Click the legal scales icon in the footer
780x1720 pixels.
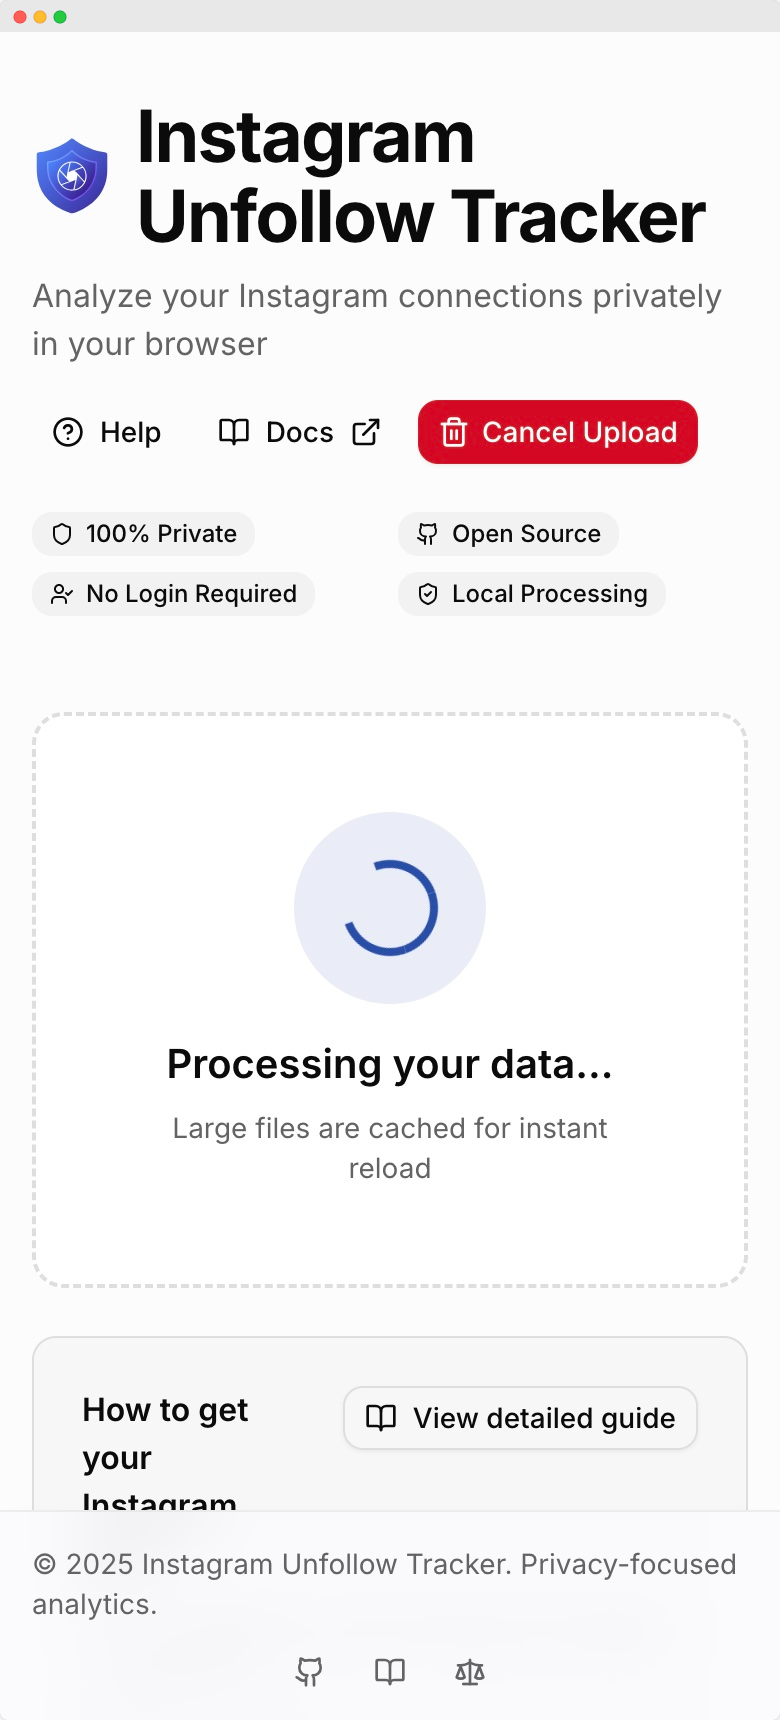click(x=469, y=1671)
